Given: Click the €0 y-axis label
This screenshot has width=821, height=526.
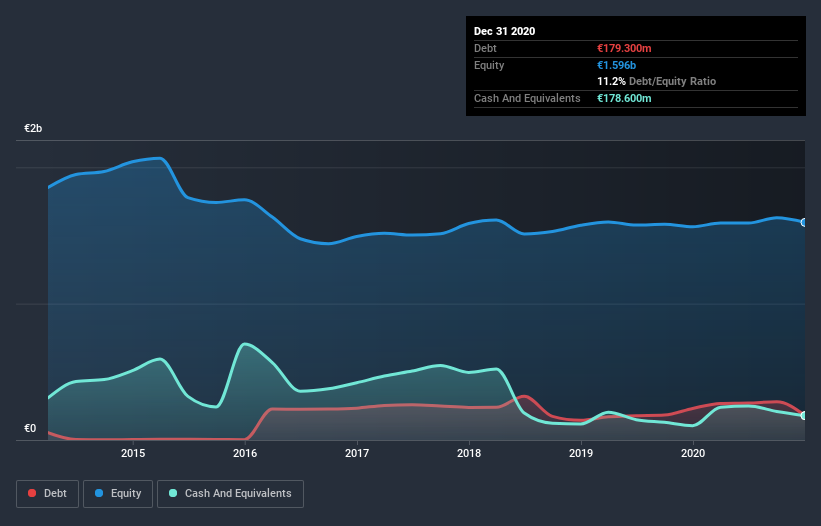Looking at the screenshot, I should [30, 429].
